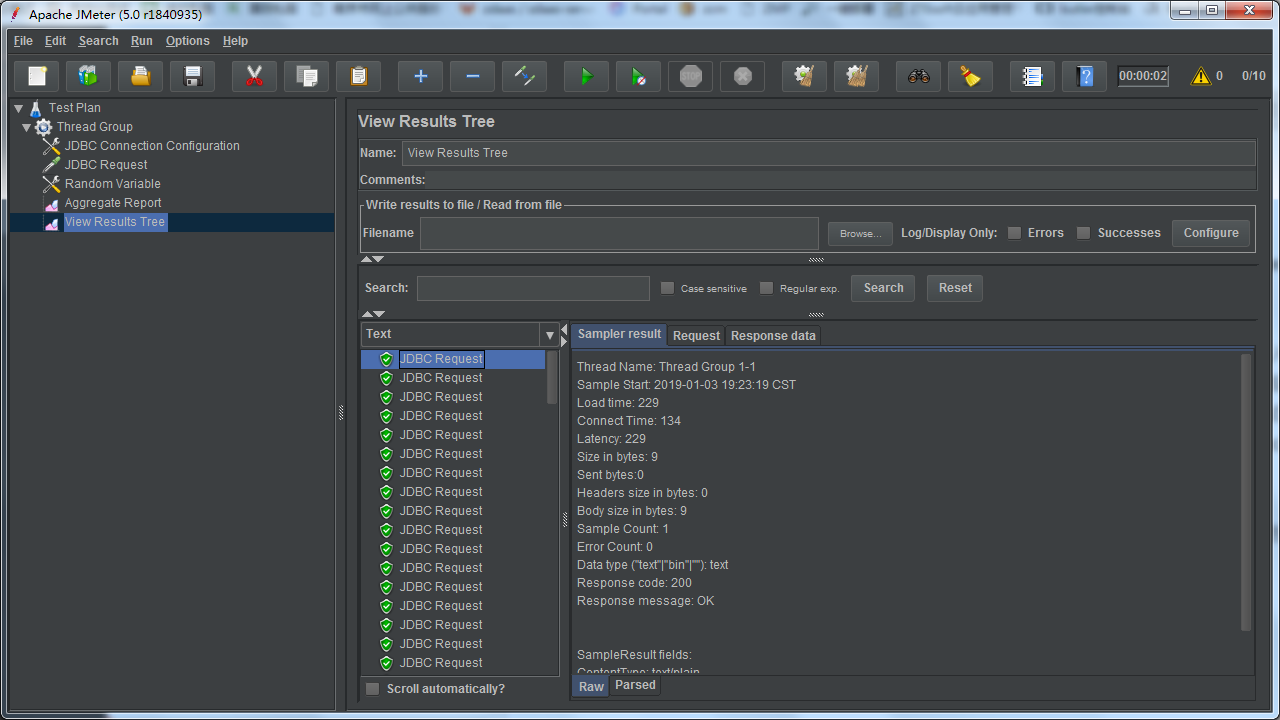Open the Function Helper dialog icon

[1033, 76]
